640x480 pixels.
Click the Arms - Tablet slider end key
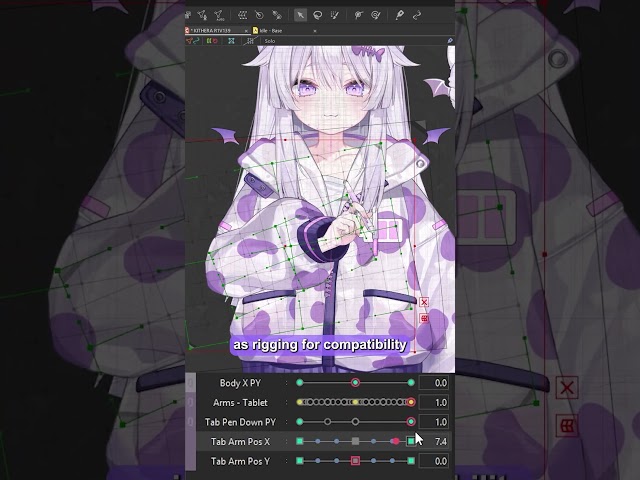(x=411, y=402)
